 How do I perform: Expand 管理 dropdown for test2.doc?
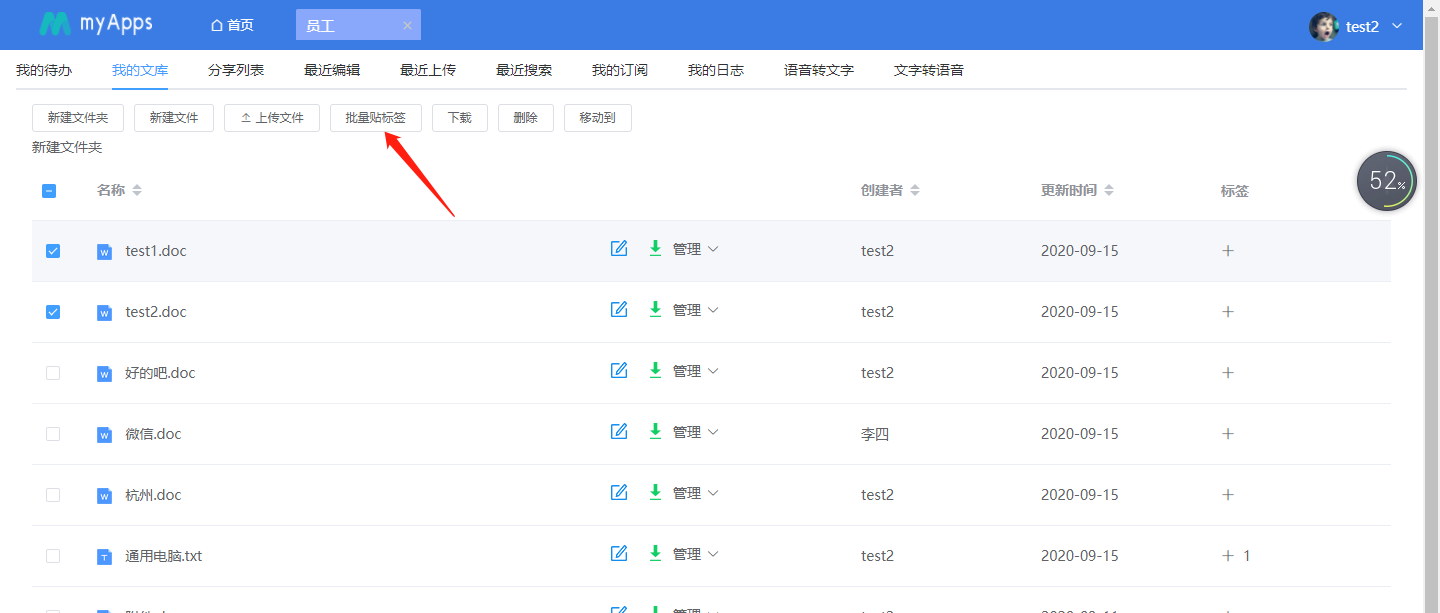pos(696,311)
